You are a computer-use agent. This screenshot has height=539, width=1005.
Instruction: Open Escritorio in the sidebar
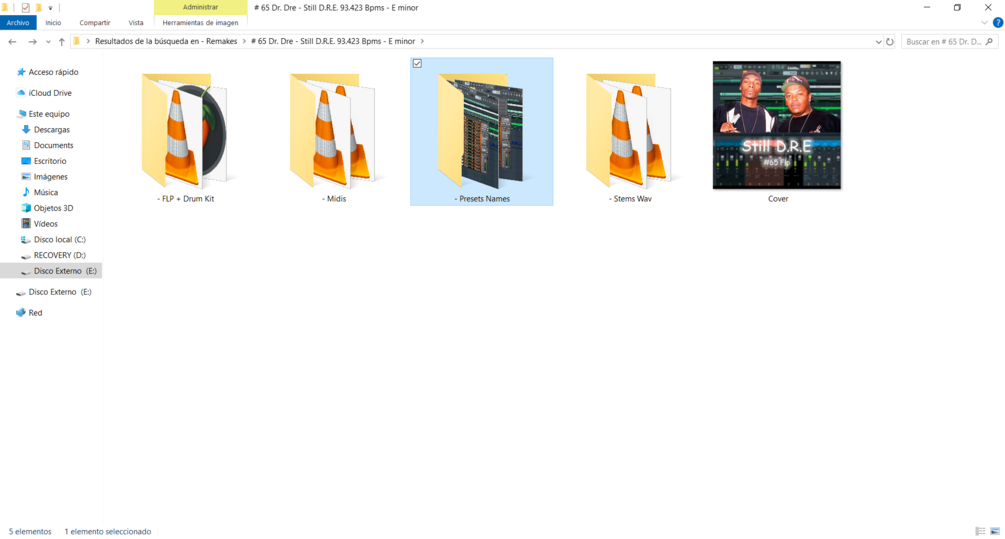point(50,161)
